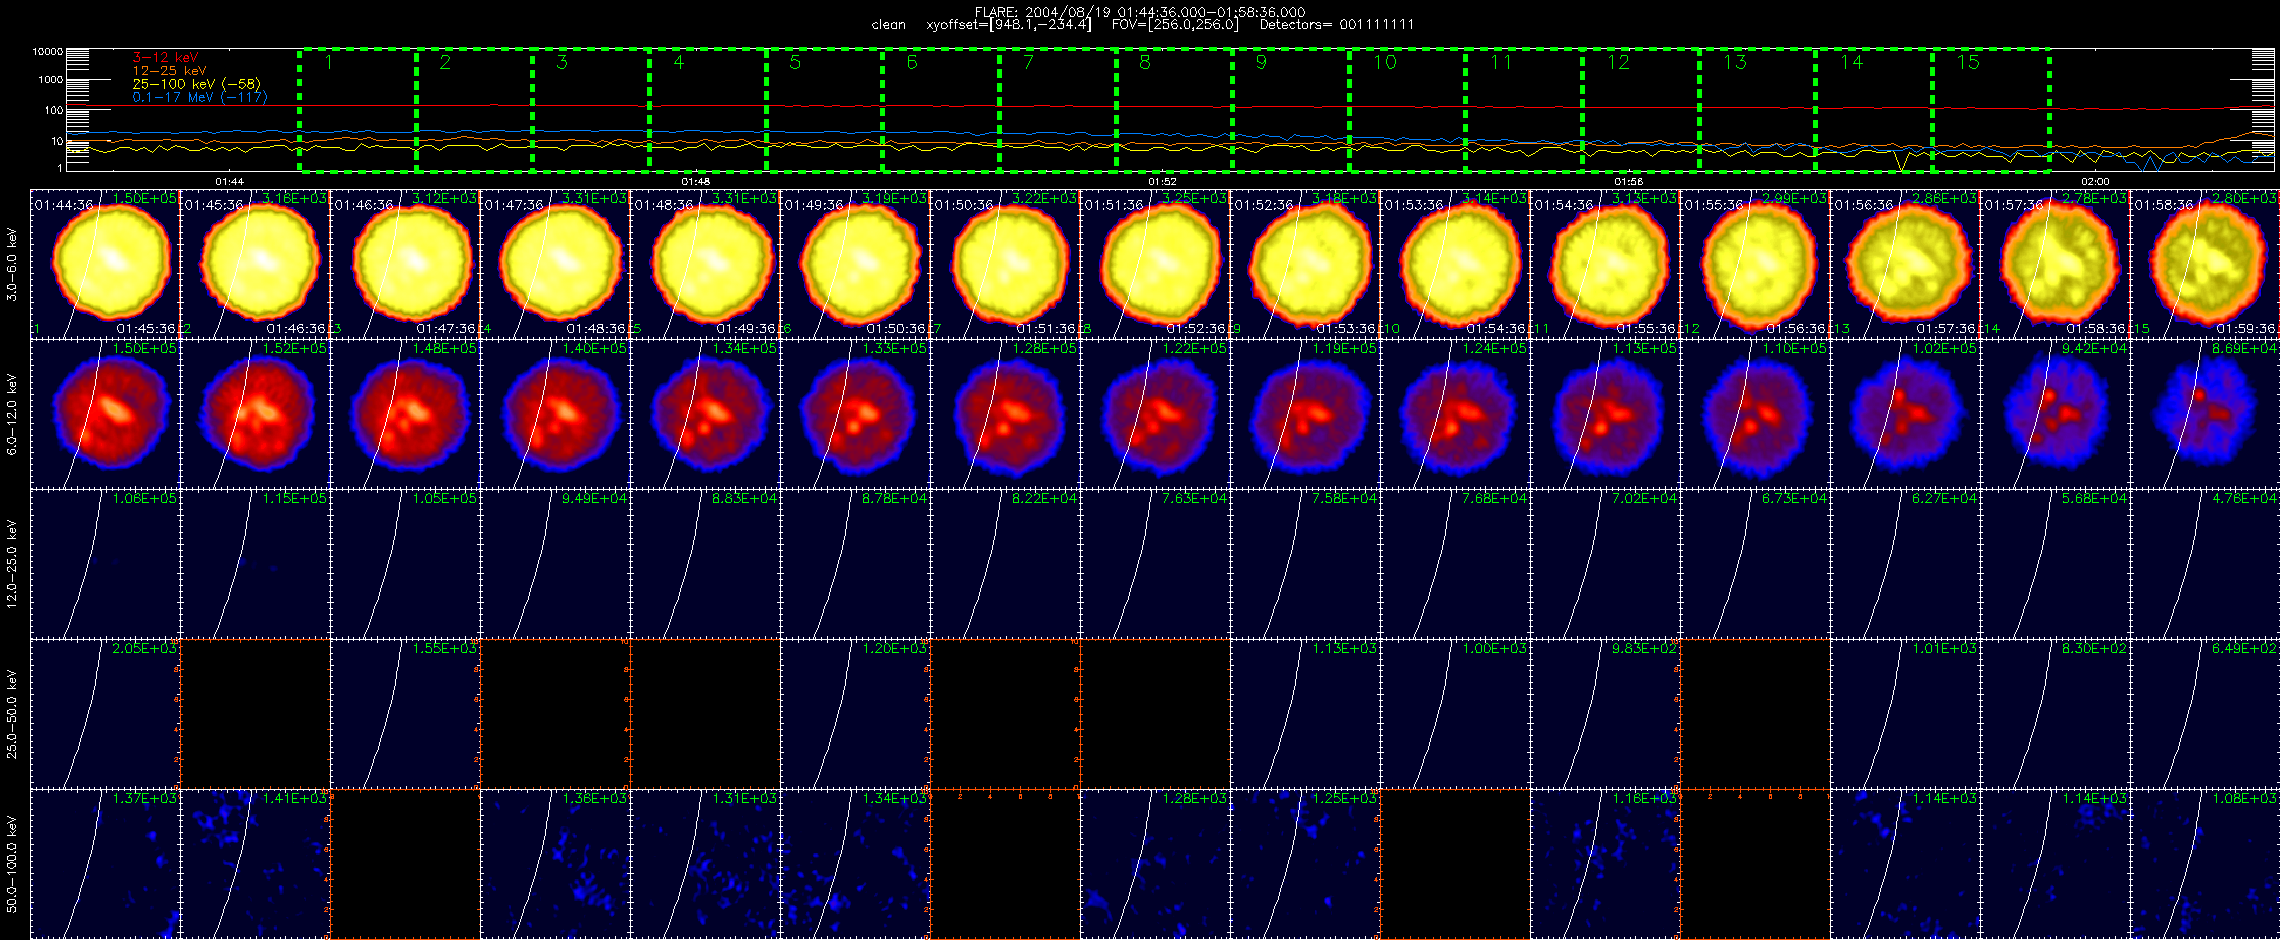Screen dimensions: 2280x940
Task: Select the 6–12 keV image labeled 9.42E+04
Action: pyautogui.click(x=2055, y=414)
